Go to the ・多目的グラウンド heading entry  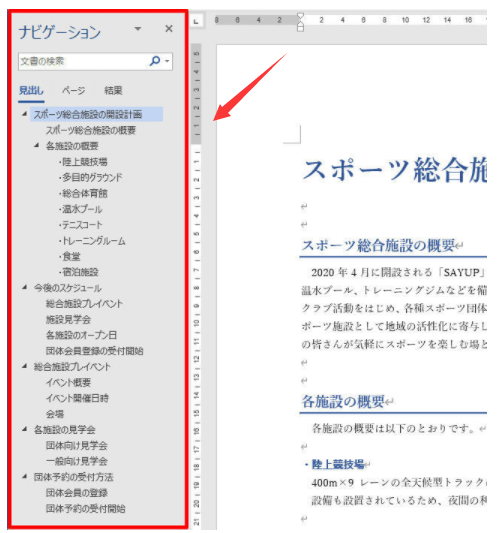(x=90, y=177)
